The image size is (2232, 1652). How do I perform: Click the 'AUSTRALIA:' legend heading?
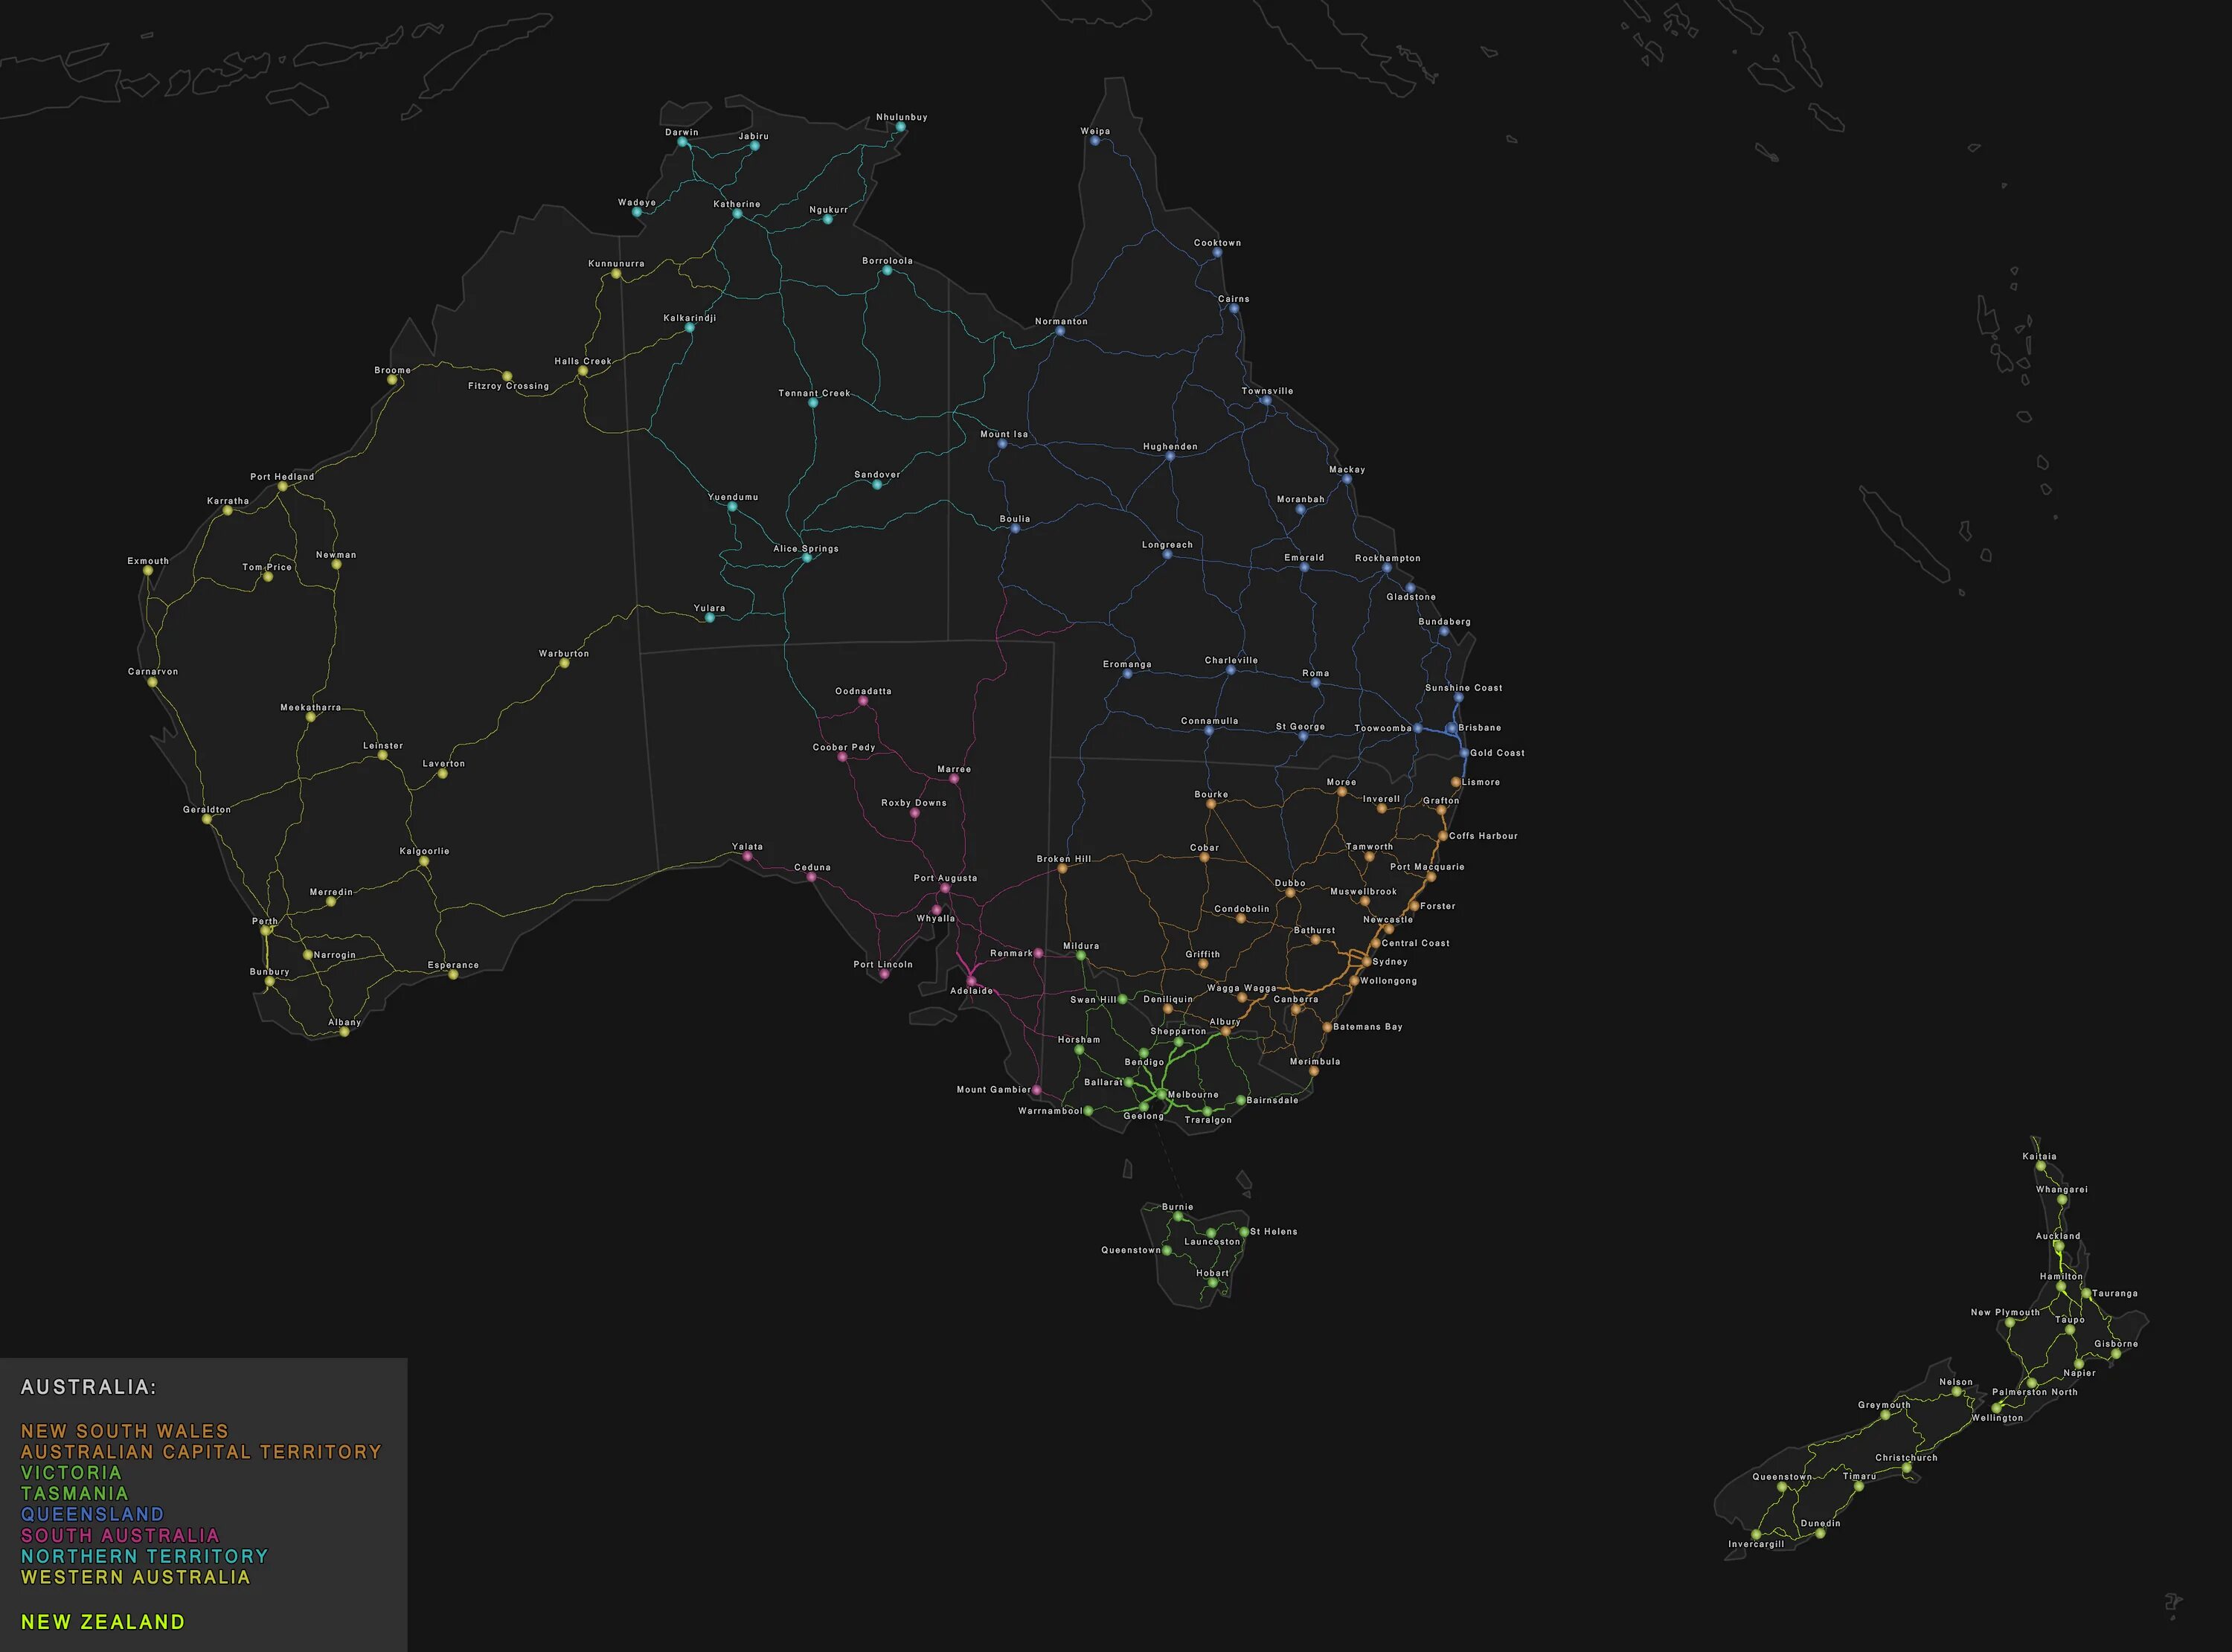pos(88,1387)
